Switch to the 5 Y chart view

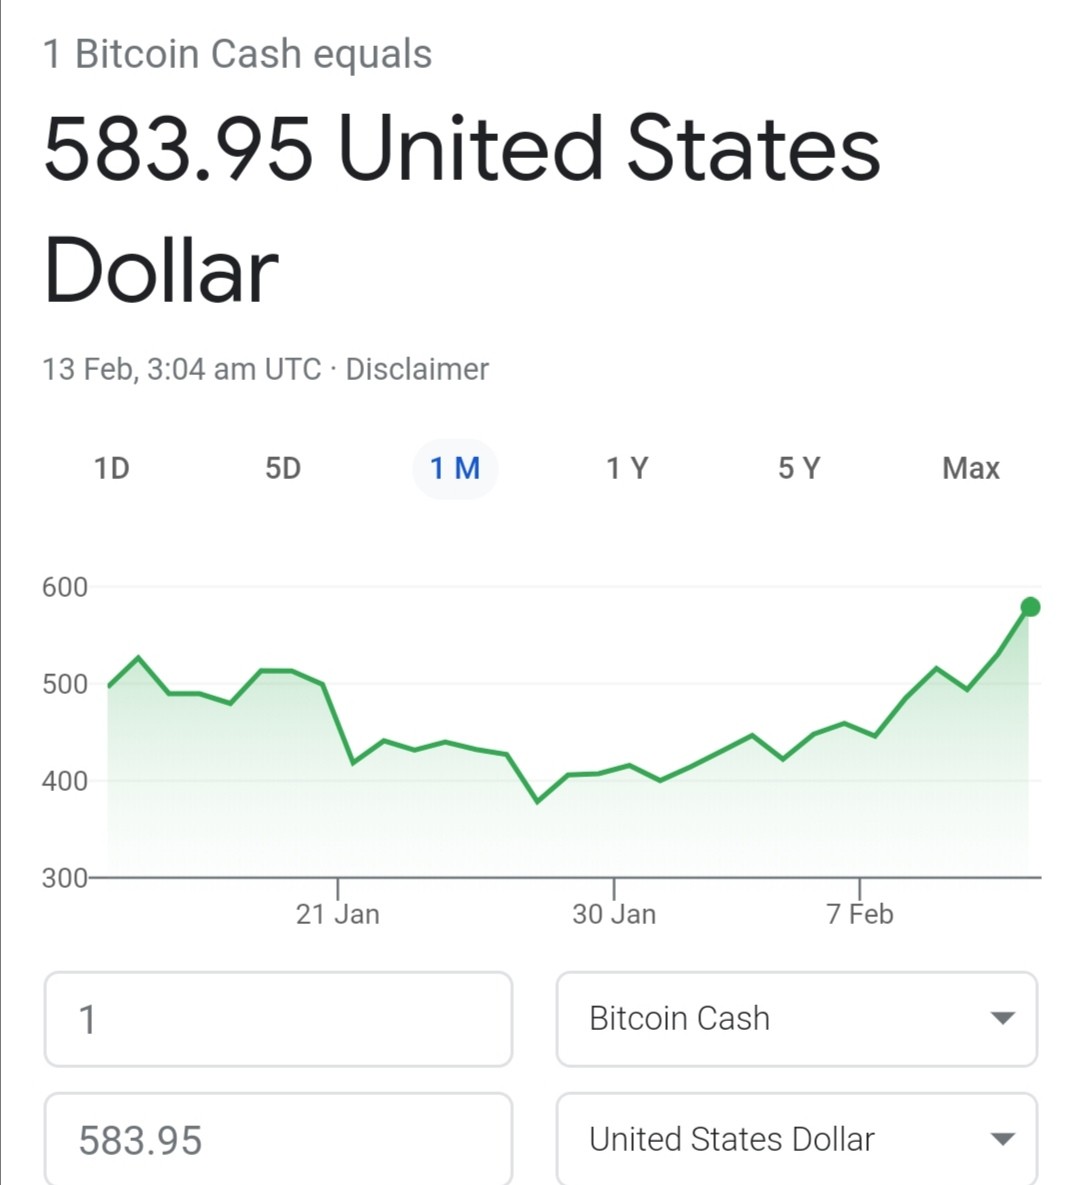799,469
